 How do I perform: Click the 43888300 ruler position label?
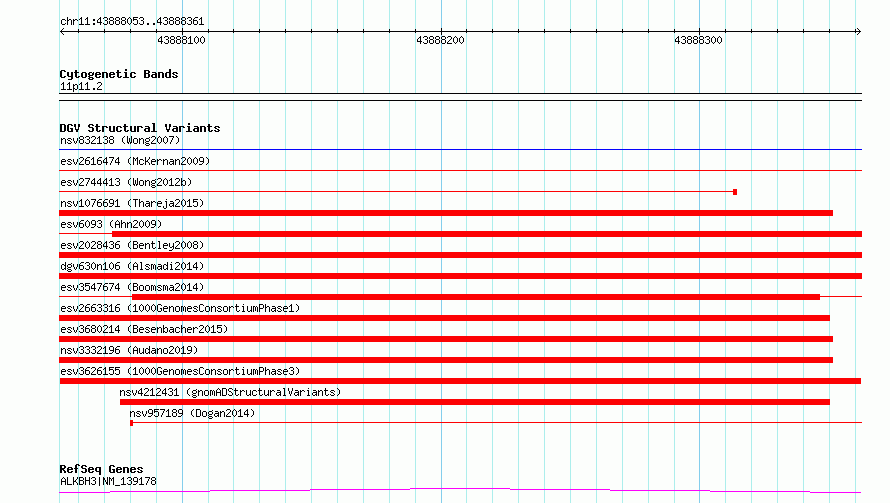click(698, 40)
